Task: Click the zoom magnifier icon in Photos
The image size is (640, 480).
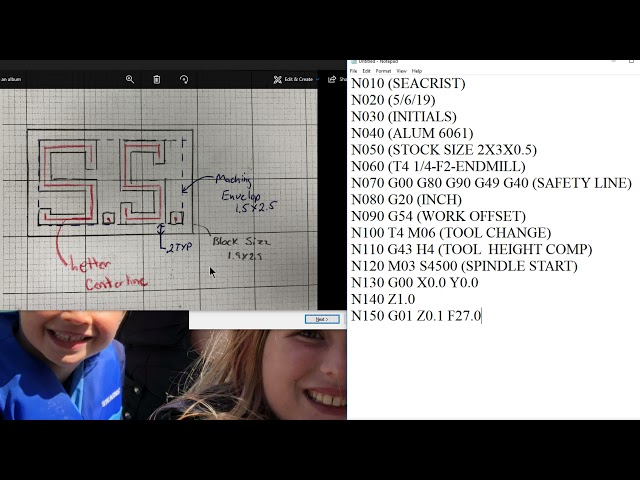Action: pos(130,79)
